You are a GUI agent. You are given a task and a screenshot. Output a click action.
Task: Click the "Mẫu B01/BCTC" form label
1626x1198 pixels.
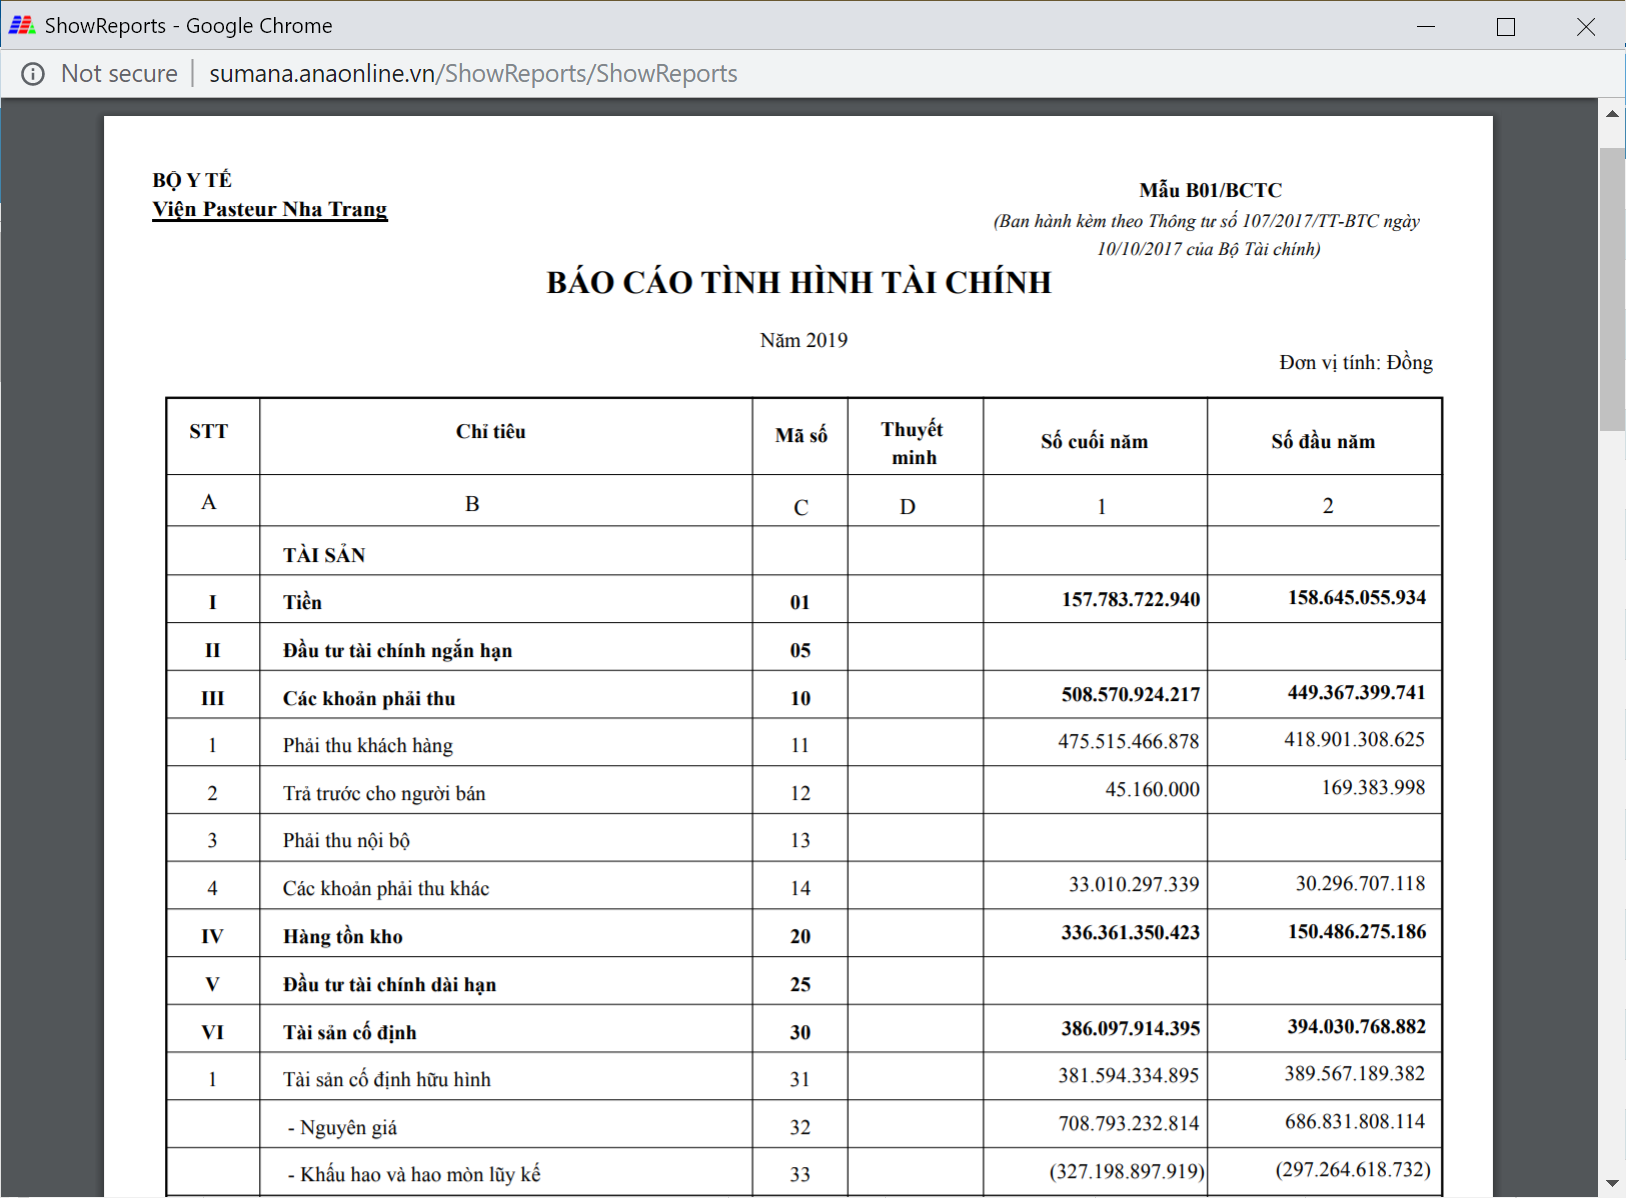pyautogui.click(x=1210, y=190)
